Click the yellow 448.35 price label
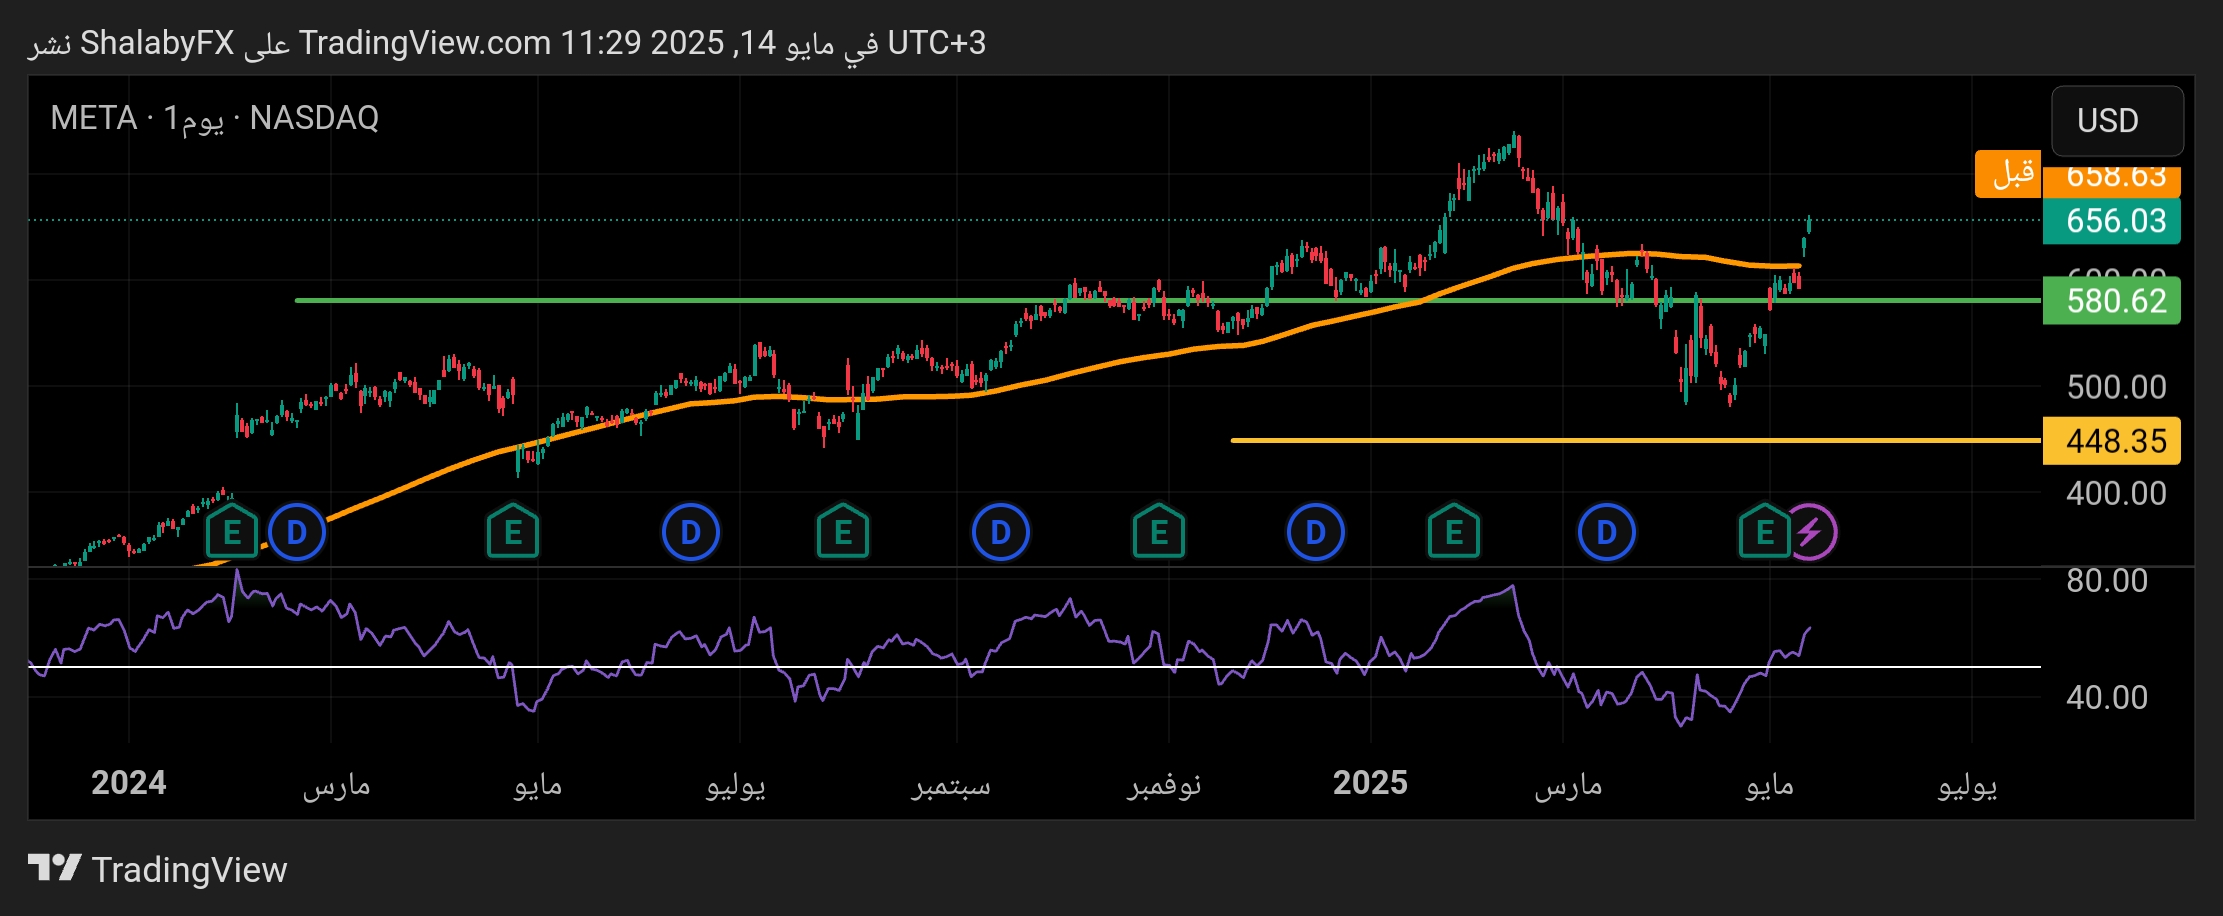This screenshot has width=2223, height=916. (x=2112, y=441)
